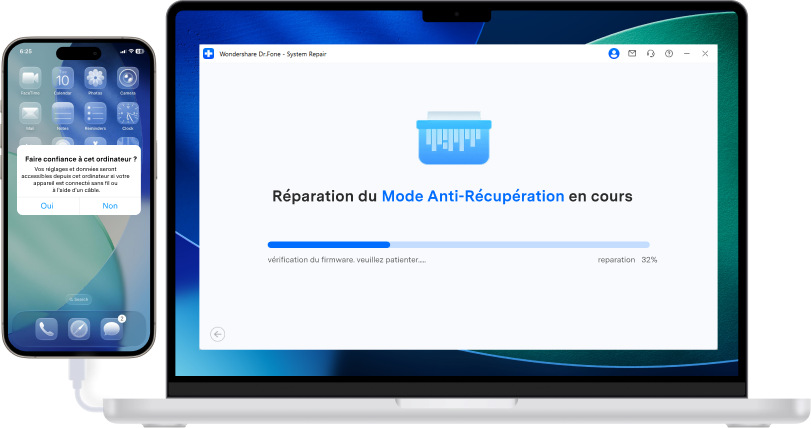The image size is (811, 428).
Task: Open the FaceTime app on the phone
Action: click(30, 78)
